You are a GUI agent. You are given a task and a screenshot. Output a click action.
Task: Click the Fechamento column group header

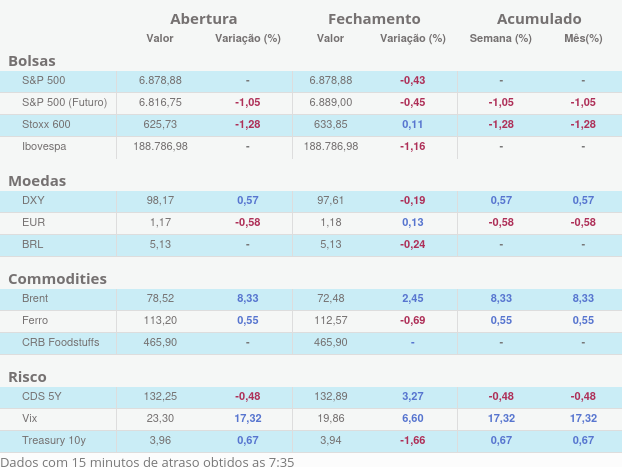click(374, 19)
